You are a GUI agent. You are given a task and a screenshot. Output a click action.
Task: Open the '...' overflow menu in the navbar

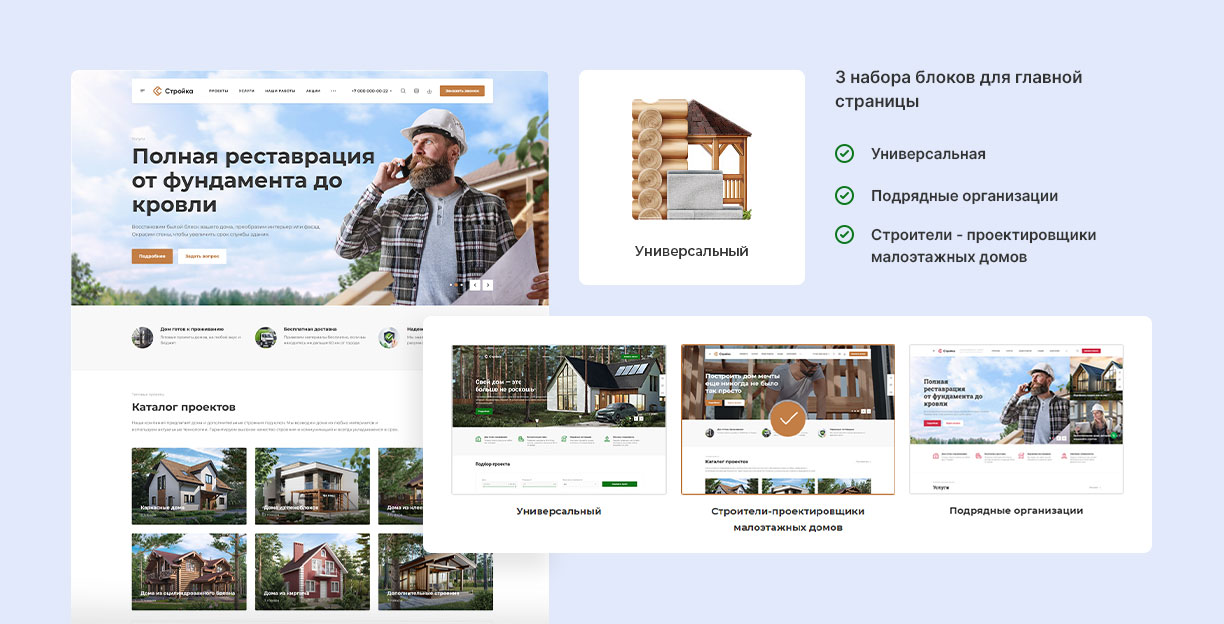(334, 90)
